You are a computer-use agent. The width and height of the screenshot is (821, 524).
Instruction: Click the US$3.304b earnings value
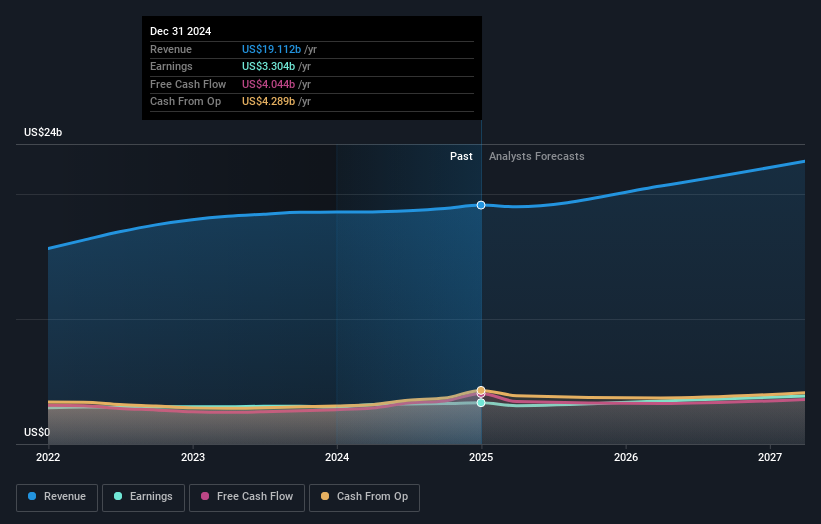pos(268,66)
